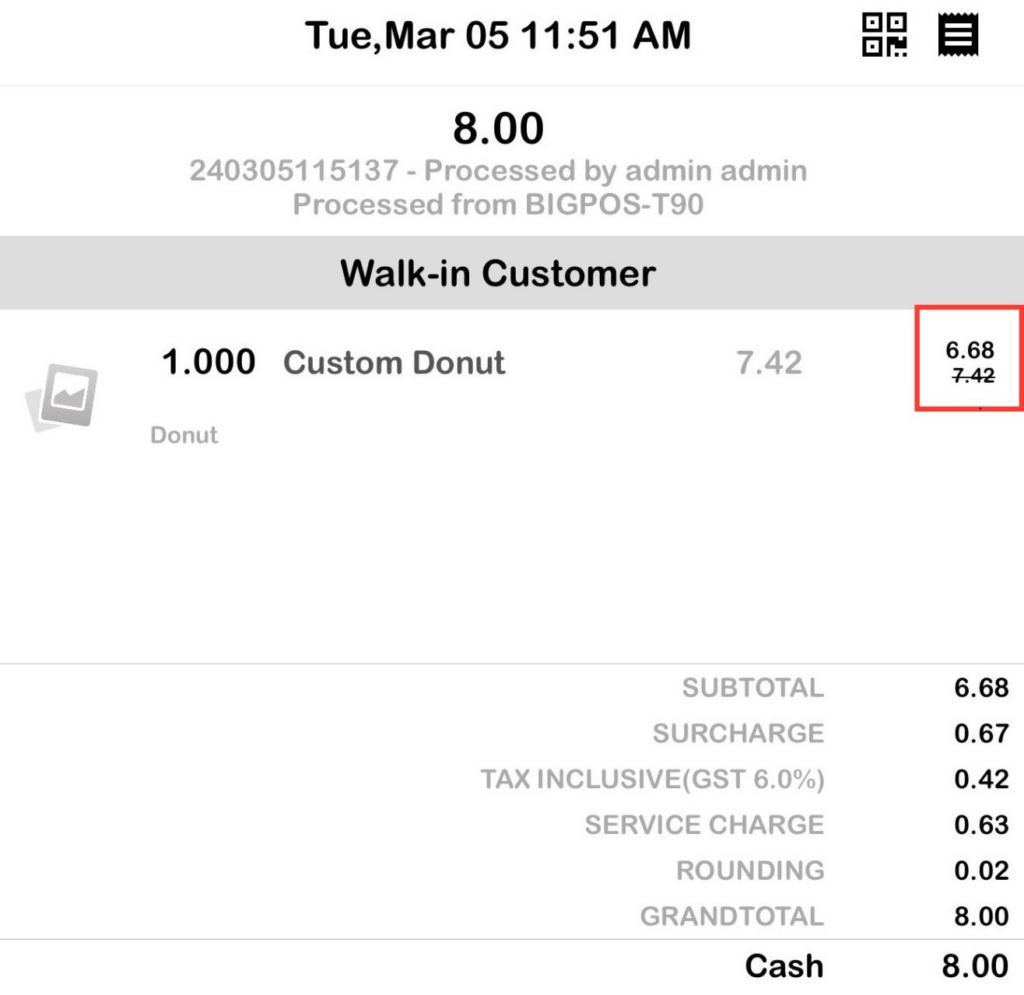Click the Custom Donut item name
The width and height of the screenshot is (1024, 995).
click(394, 363)
